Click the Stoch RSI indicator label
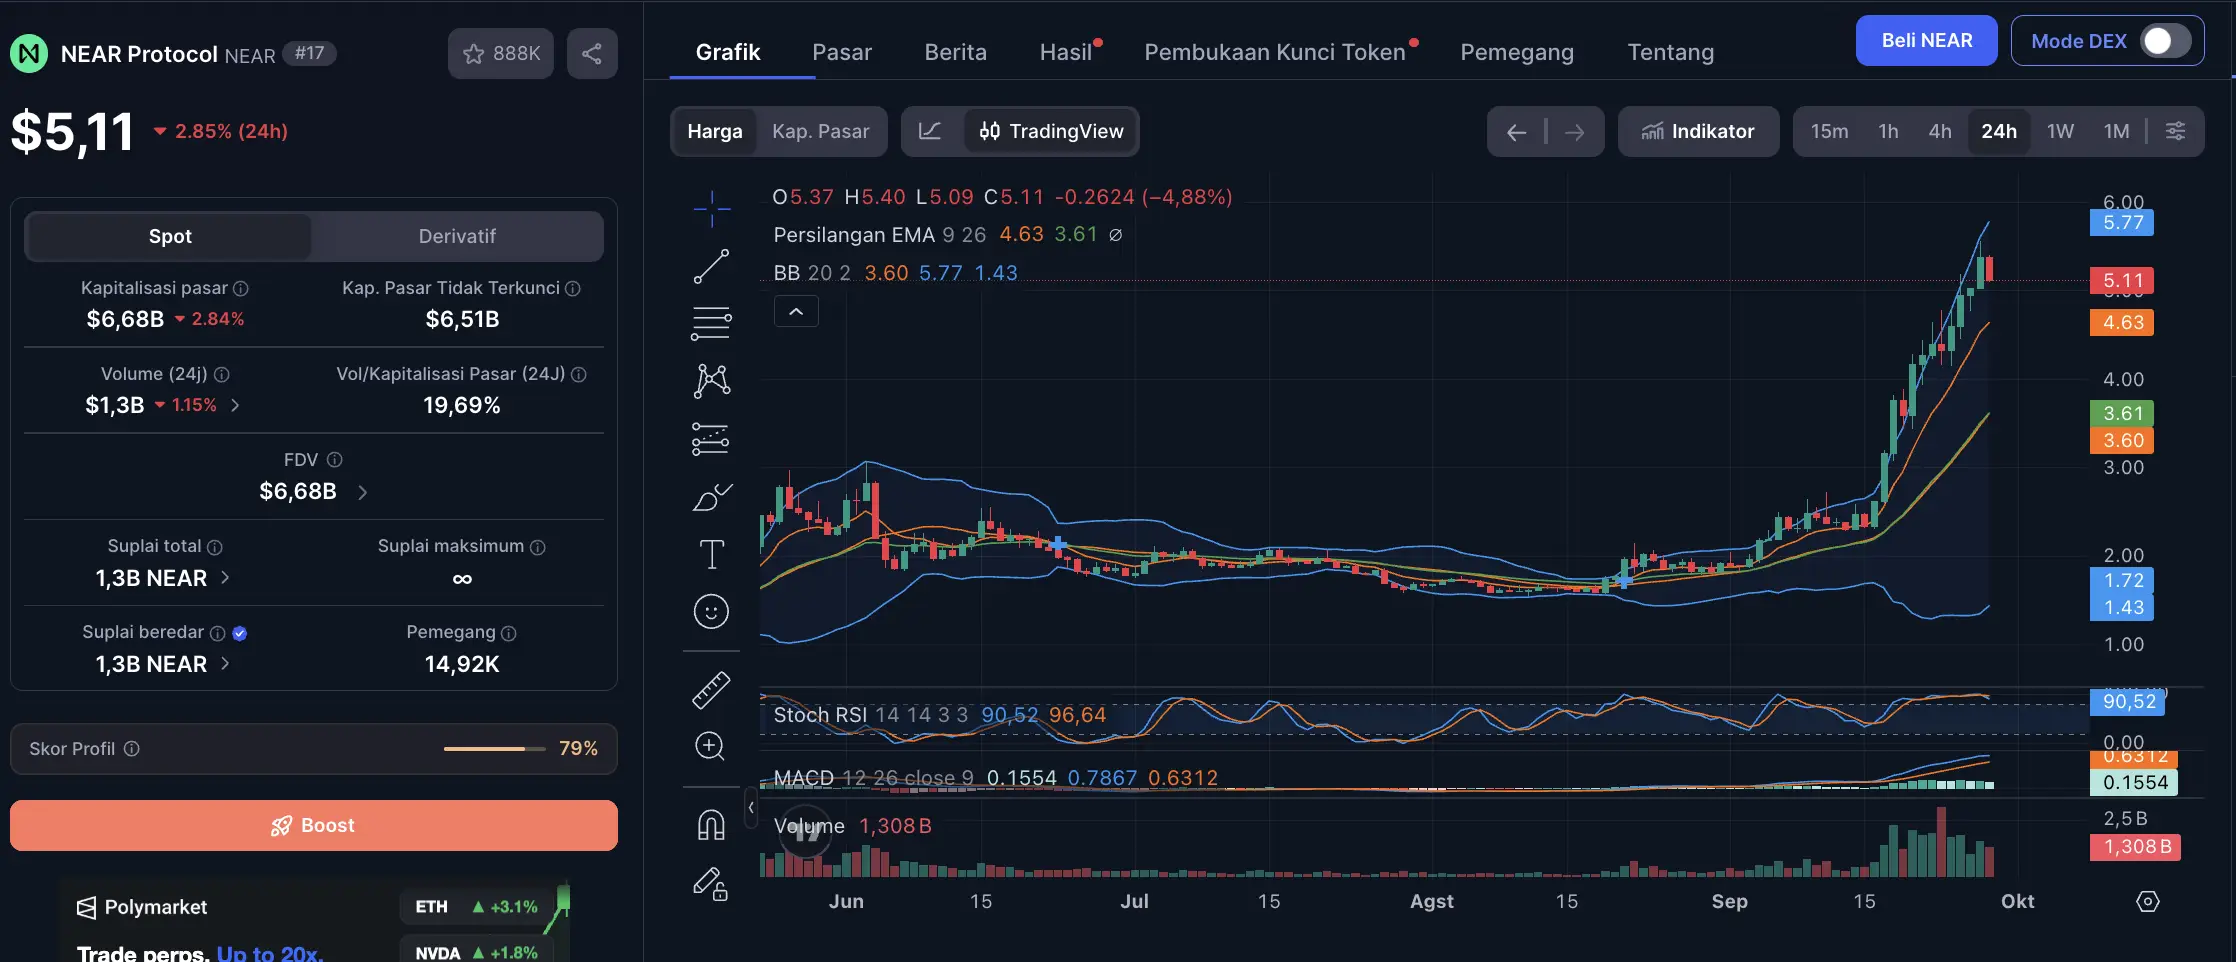Image resolution: width=2236 pixels, height=962 pixels. (x=820, y=715)
